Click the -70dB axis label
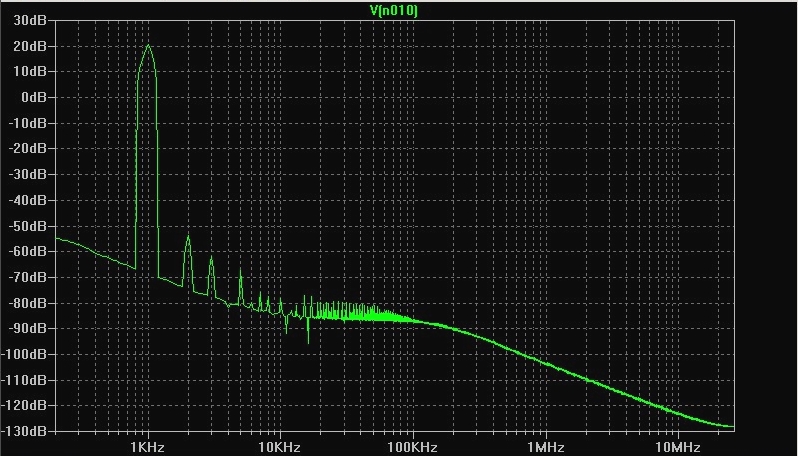This screenshot has width=799, height=456. point(28,277)
